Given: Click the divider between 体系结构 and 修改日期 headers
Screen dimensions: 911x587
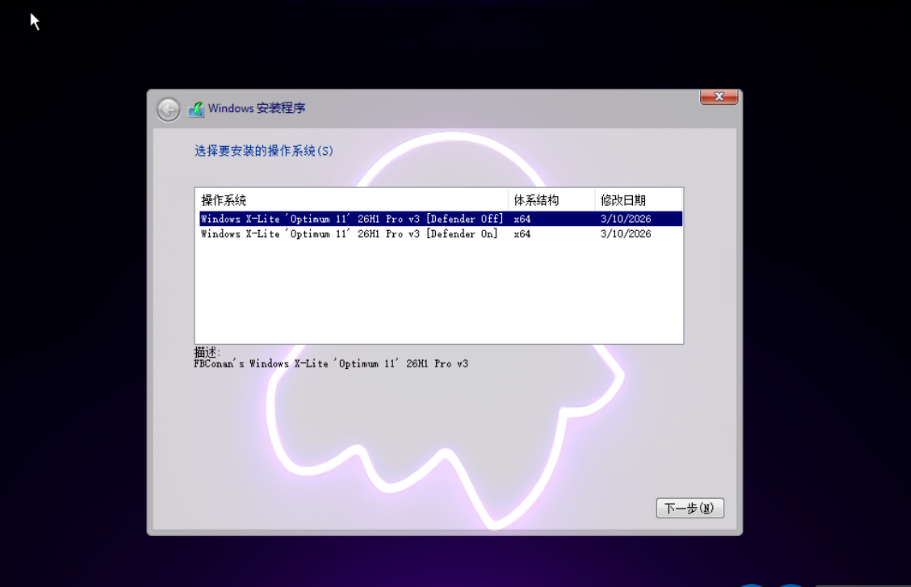Looking at the screenshot, I should [x=595, y=200].
